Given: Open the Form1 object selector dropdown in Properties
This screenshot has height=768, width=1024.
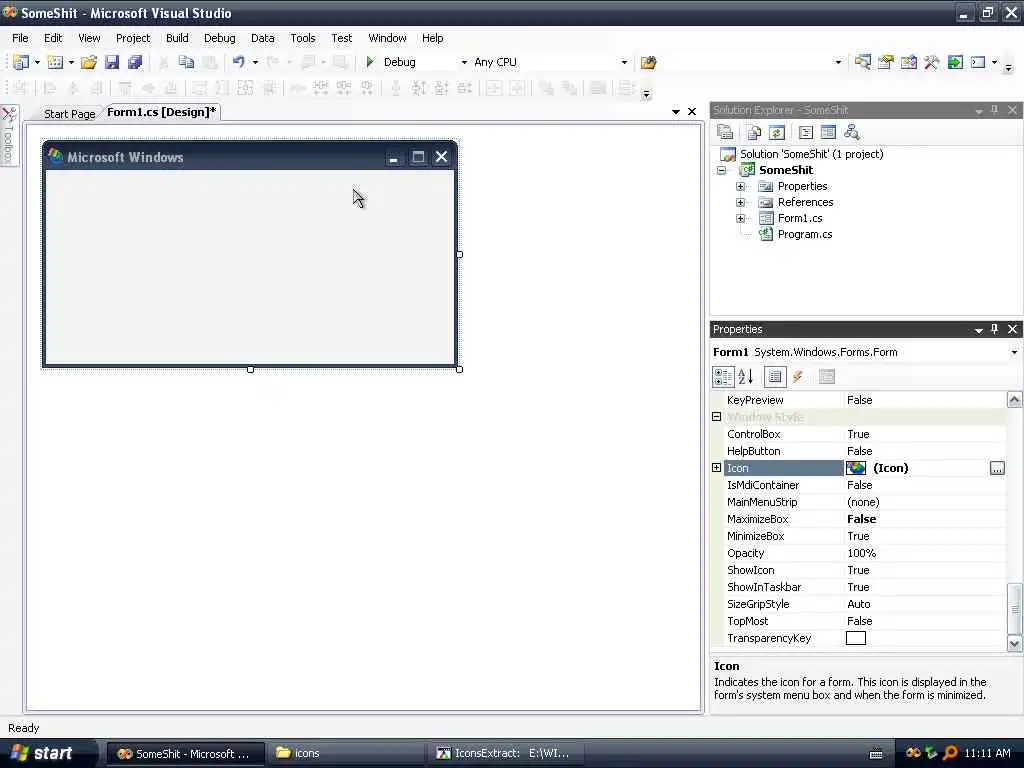Looking at the screenshot, I should tap(1014, 352).
